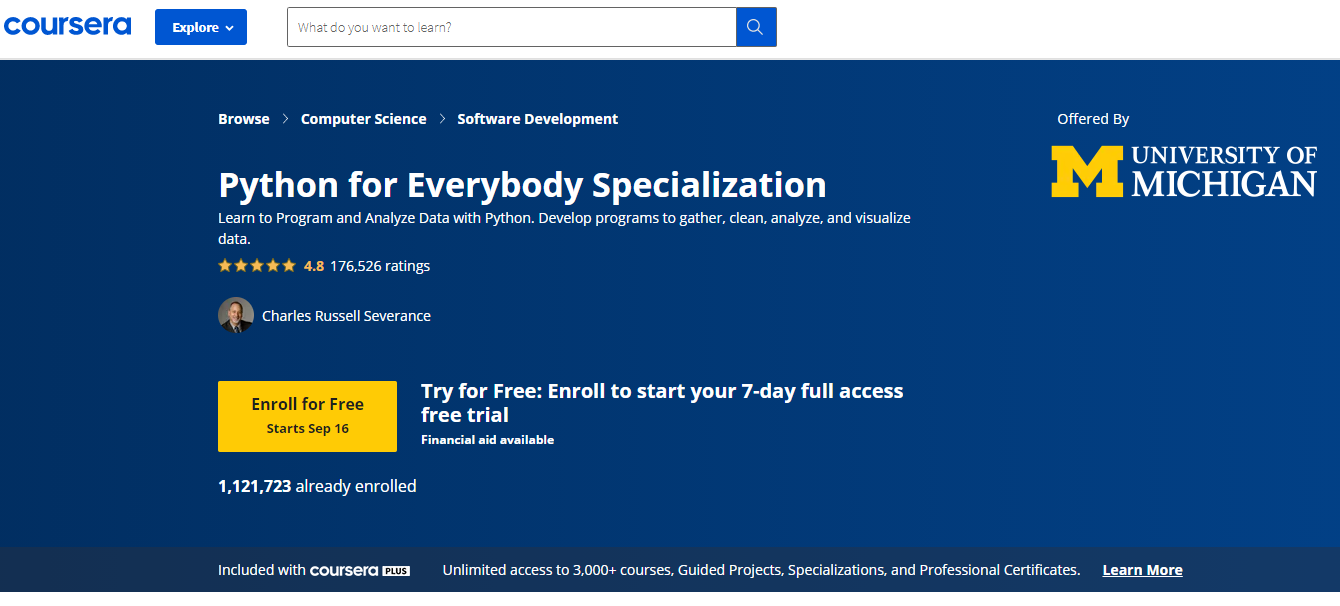Click the Coursera Plus logo
The height and width of the screenshot is (606, 1340).
point(360,570)
